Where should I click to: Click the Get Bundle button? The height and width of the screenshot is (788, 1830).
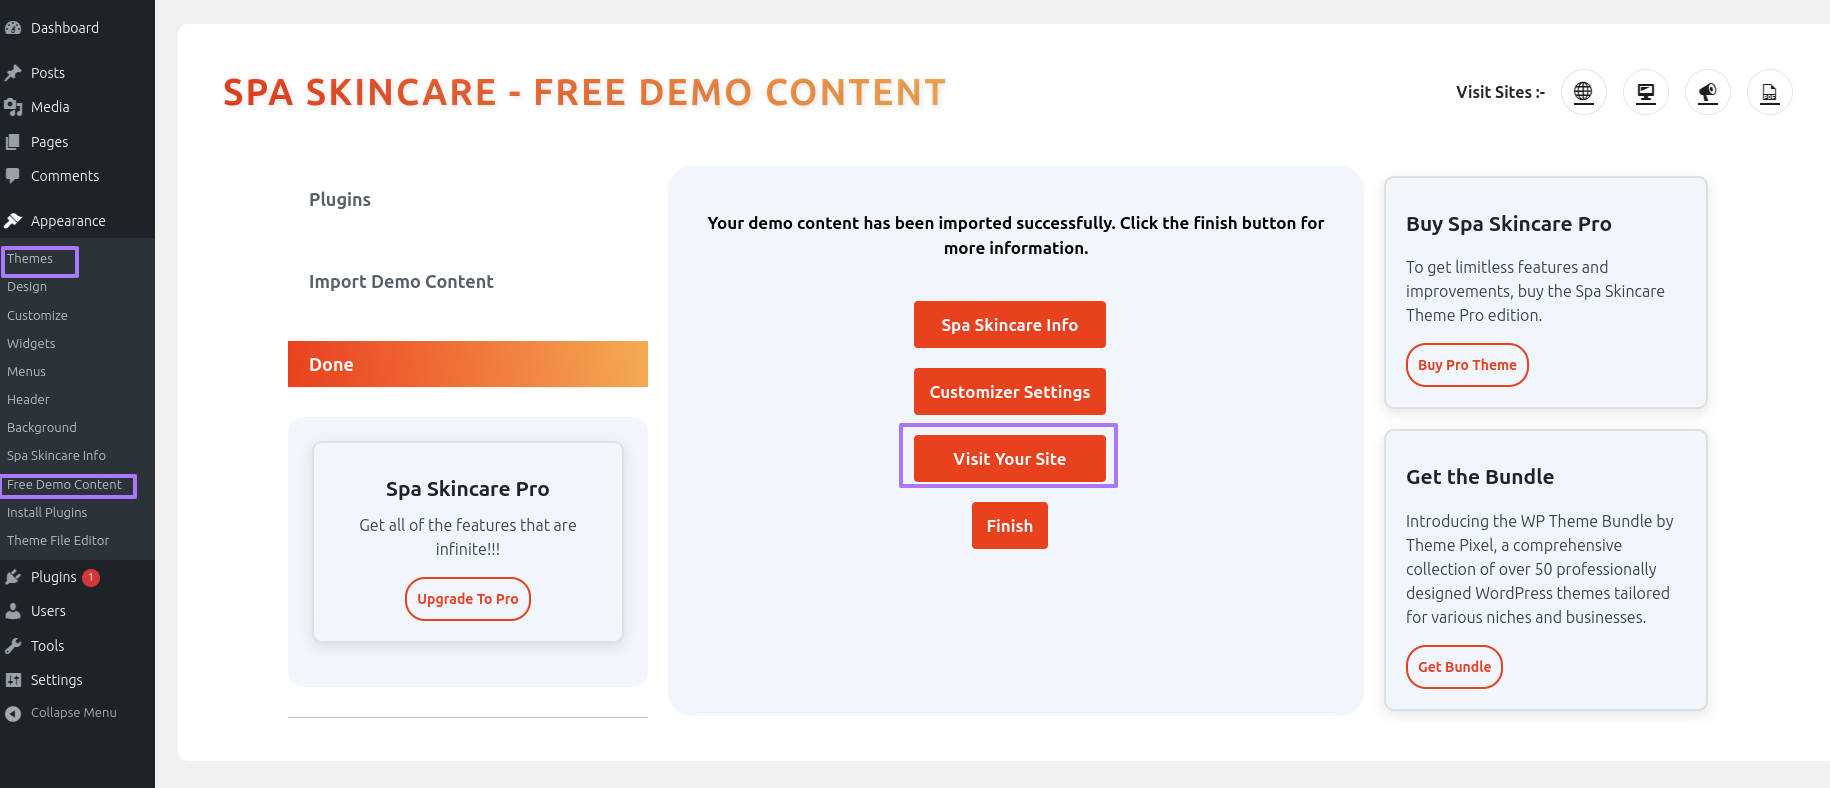1454,667
